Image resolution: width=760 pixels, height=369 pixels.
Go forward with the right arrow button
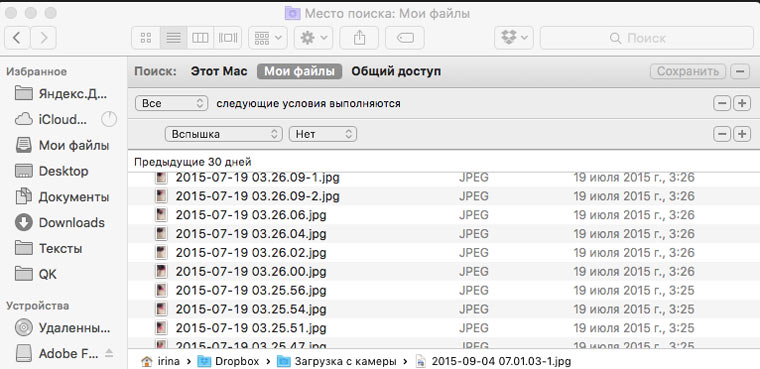click(44, 38)
